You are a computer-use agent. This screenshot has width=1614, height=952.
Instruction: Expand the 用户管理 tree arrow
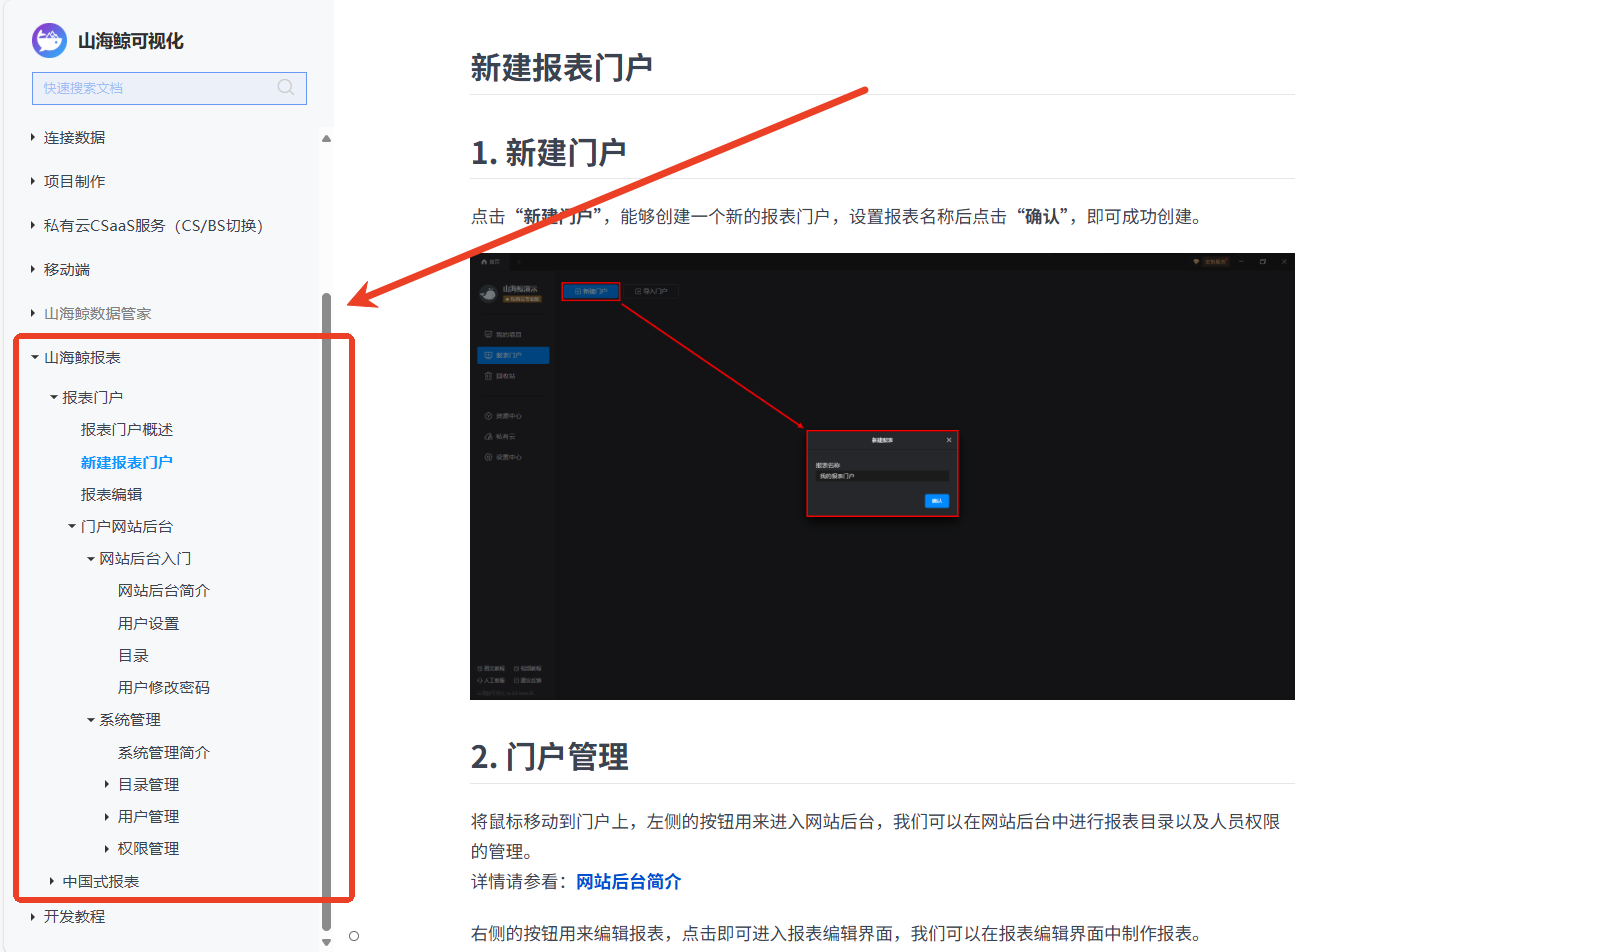(x=107, y=817)
